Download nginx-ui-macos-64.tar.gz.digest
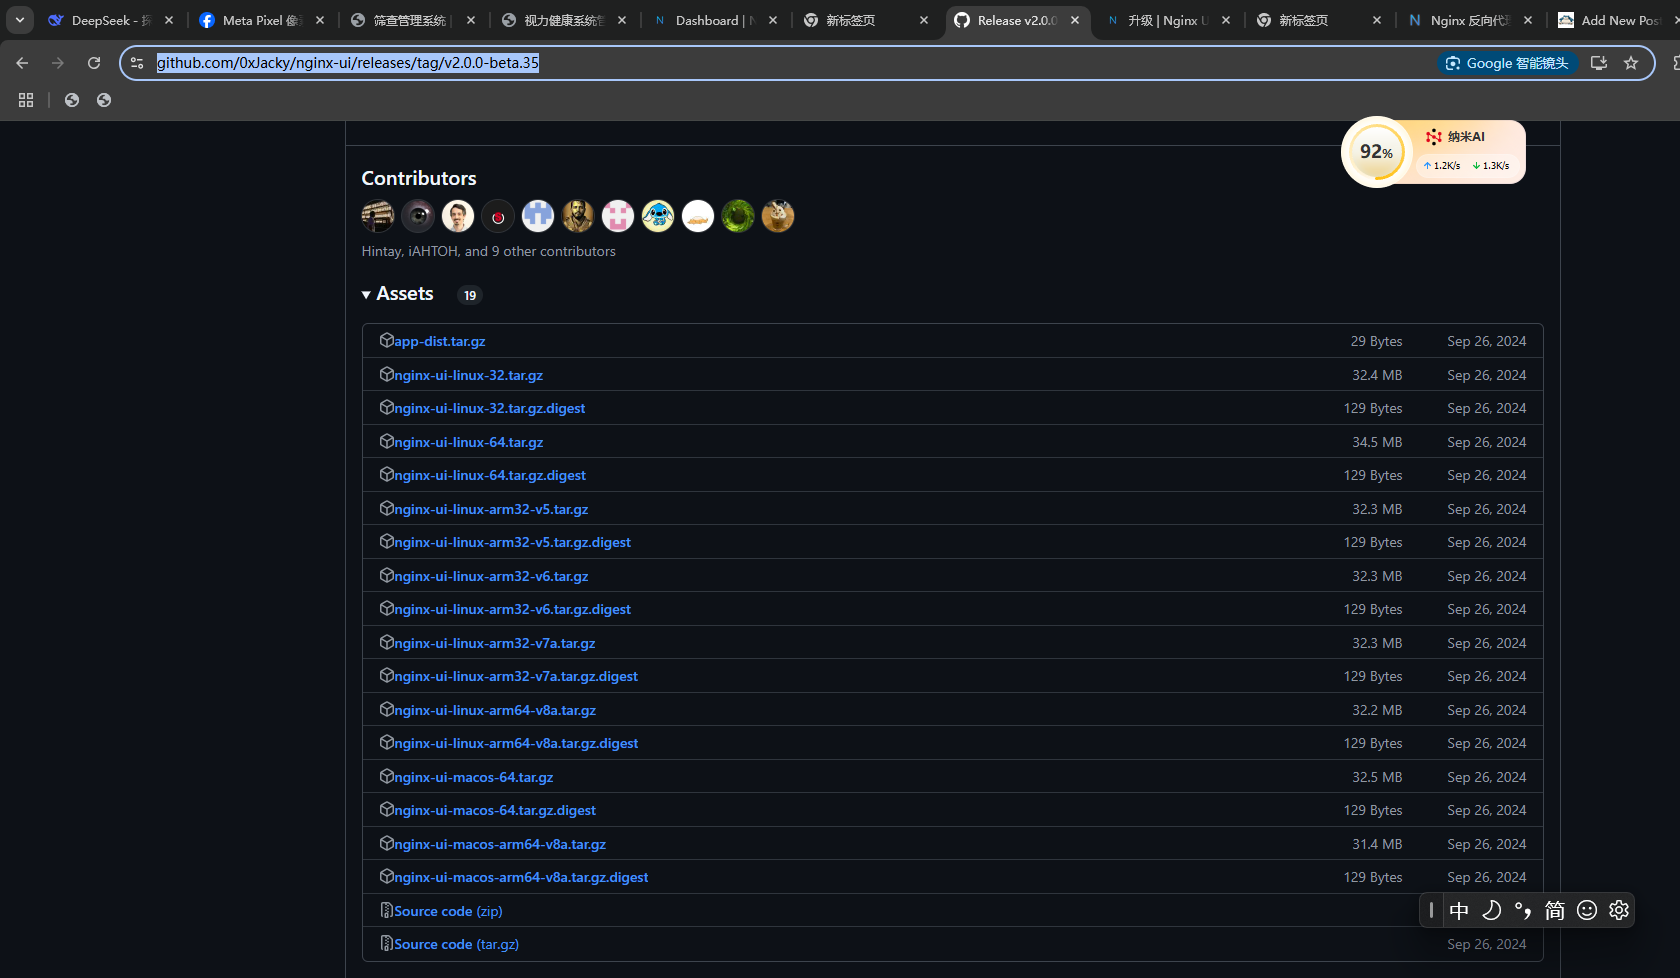The width and height of the screenshot is (1680, 978). (495, 810)
